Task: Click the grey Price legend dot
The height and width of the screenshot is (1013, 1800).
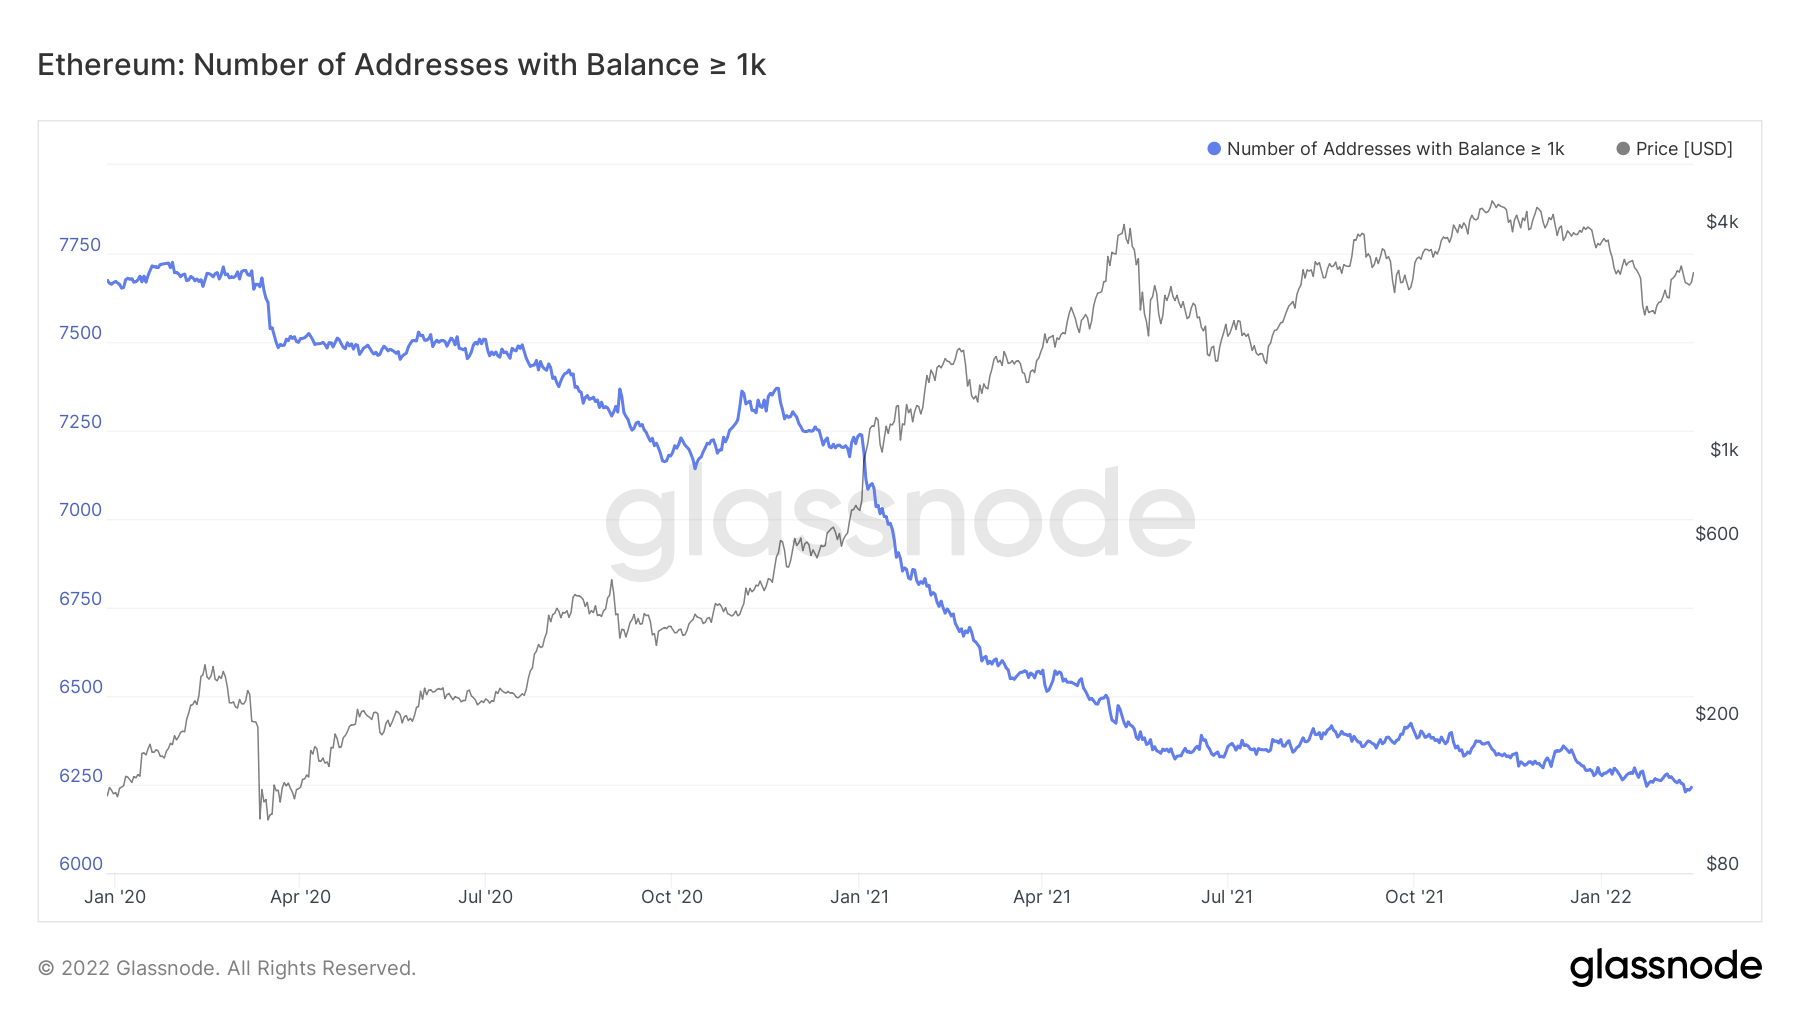Action: (1623, 149)
